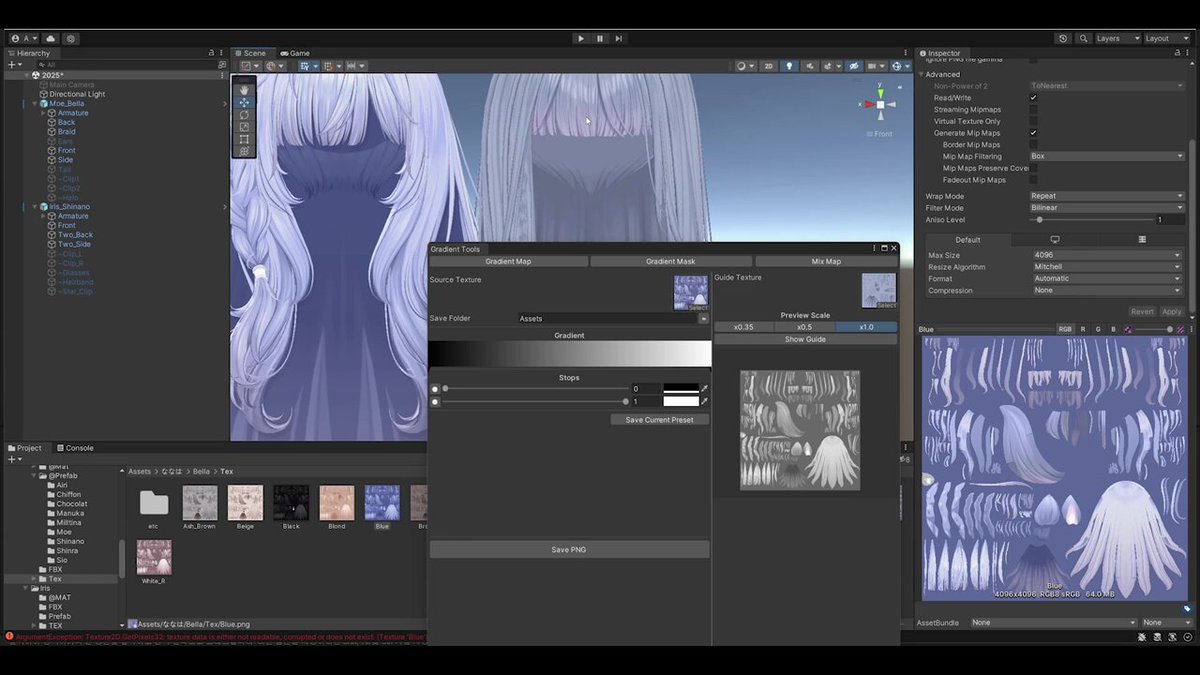Click the Step frame button
The image size is (1200, 675).
coord(619,38)
